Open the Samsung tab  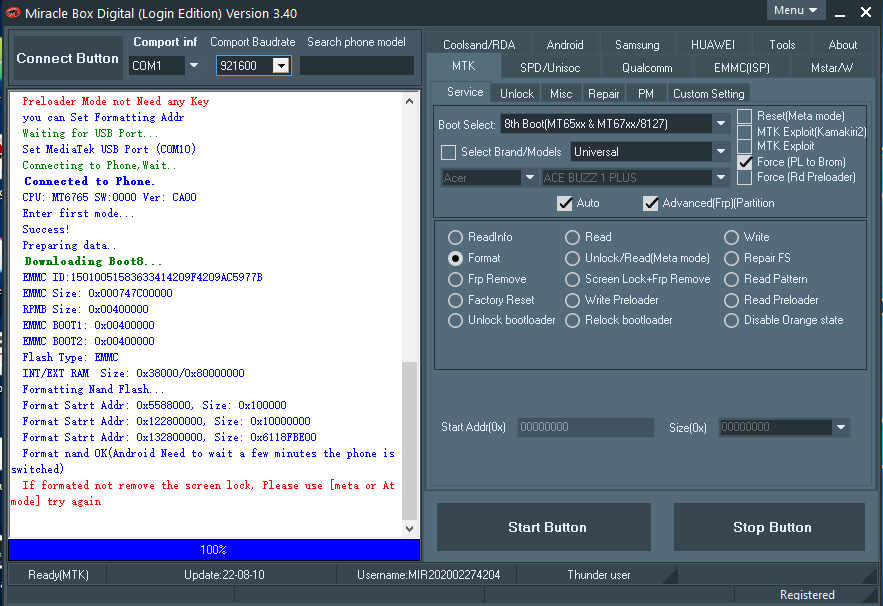(x=637, y=44)
